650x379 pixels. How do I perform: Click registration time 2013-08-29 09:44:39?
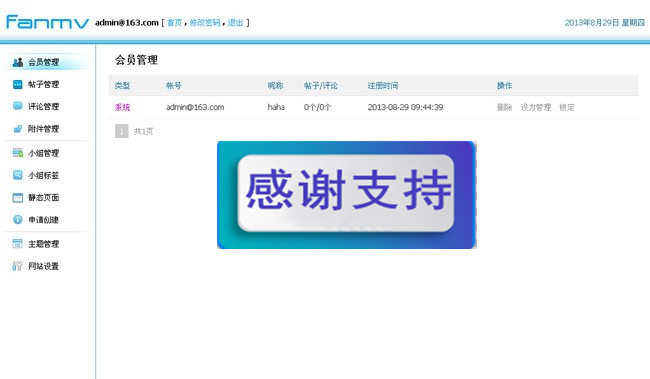(x=405, y=107)
